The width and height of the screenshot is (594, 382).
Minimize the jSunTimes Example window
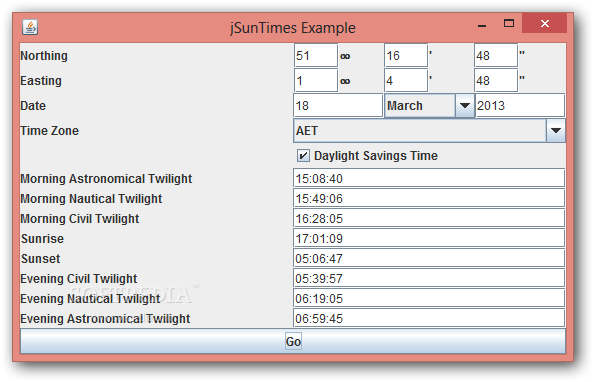click(482, 26)
